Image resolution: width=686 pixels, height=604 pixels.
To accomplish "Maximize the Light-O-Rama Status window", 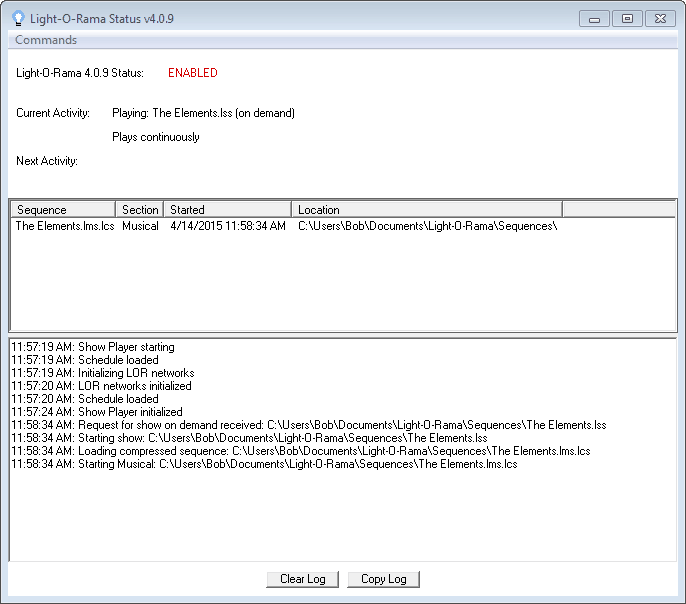I will point(627,18).
